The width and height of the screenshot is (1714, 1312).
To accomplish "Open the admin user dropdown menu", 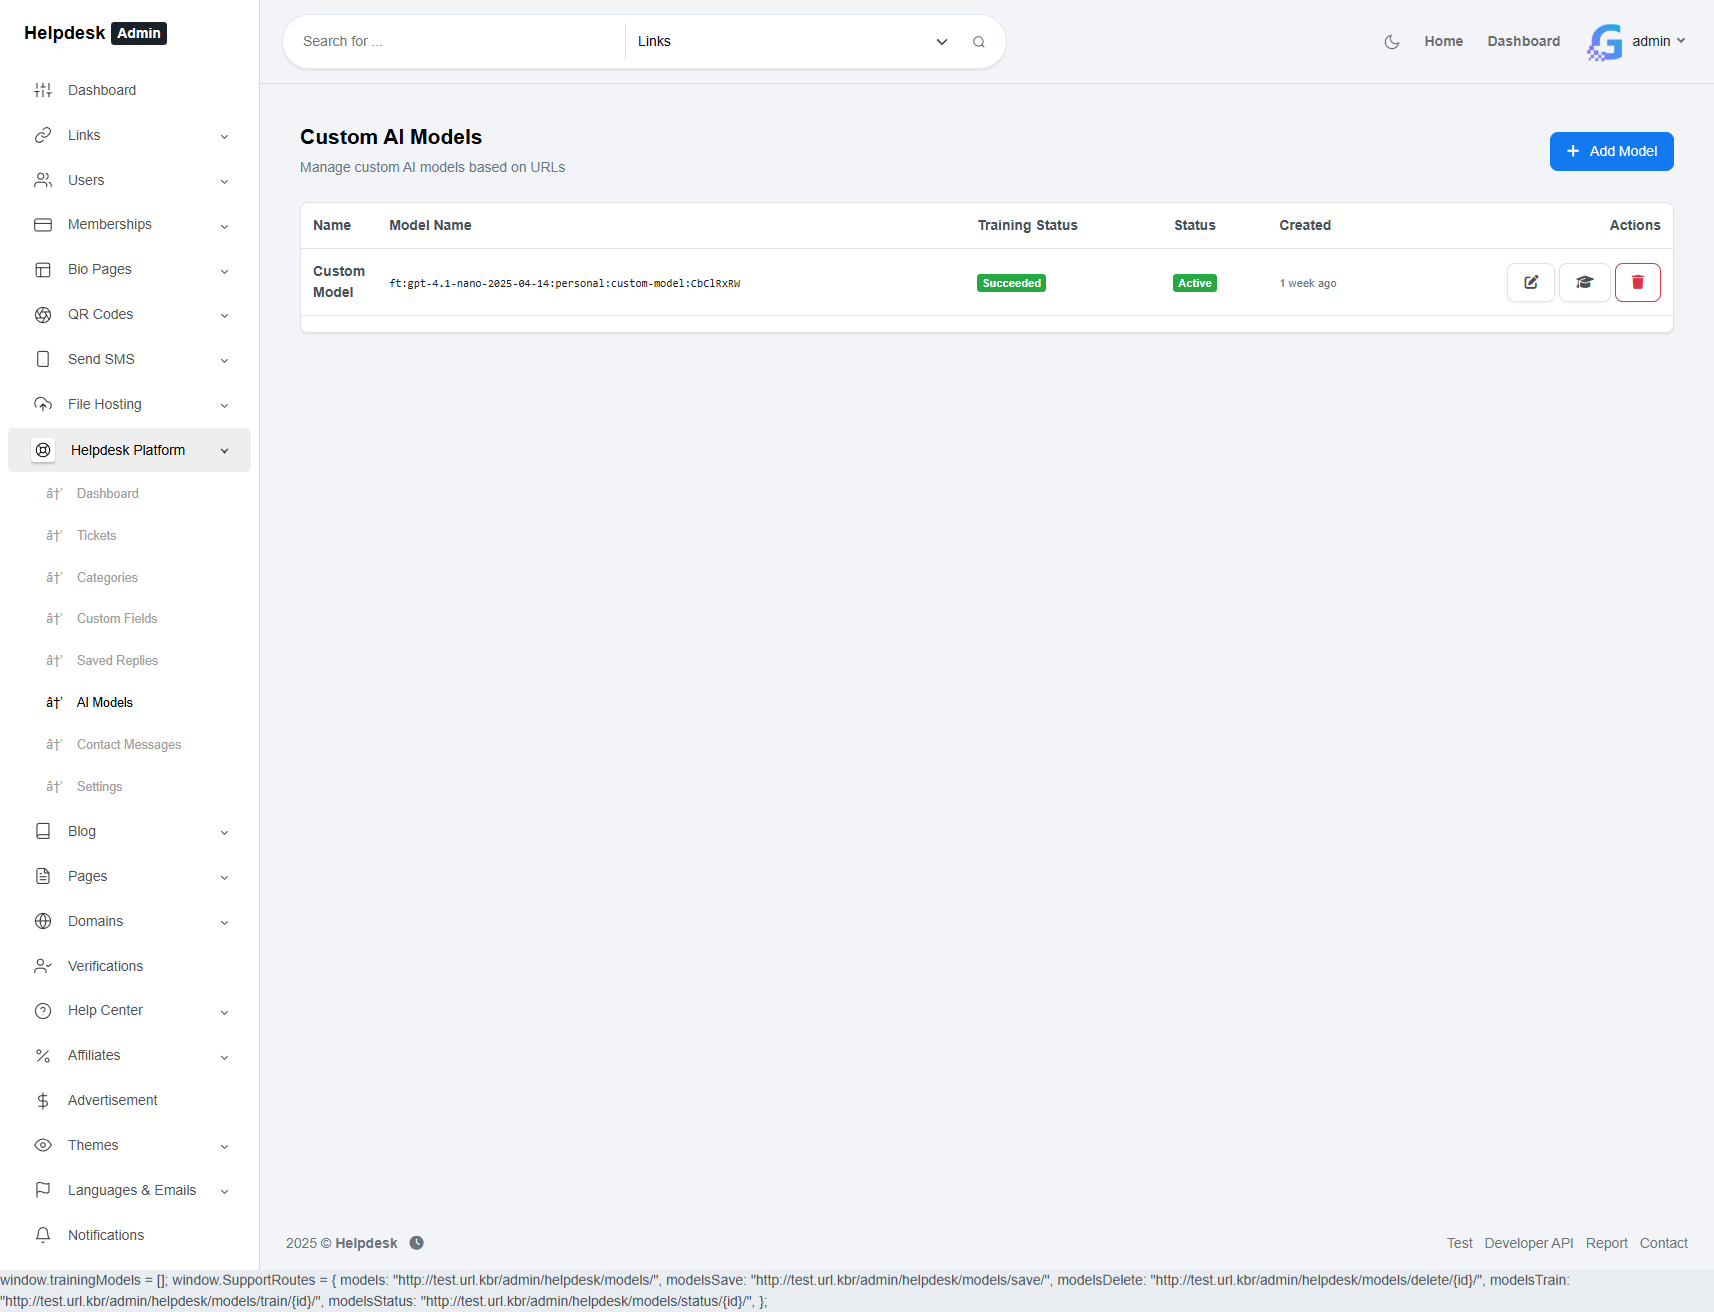I will click(1658, 41).
